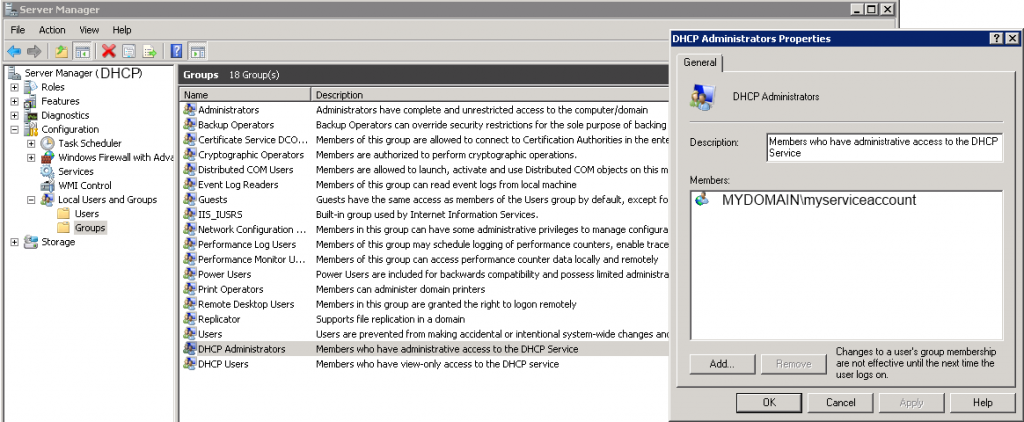Image resolution: width=1024 pixels, height=422 pixels.
Task: Expand the Roles tree node
Action: pos(14,87)
